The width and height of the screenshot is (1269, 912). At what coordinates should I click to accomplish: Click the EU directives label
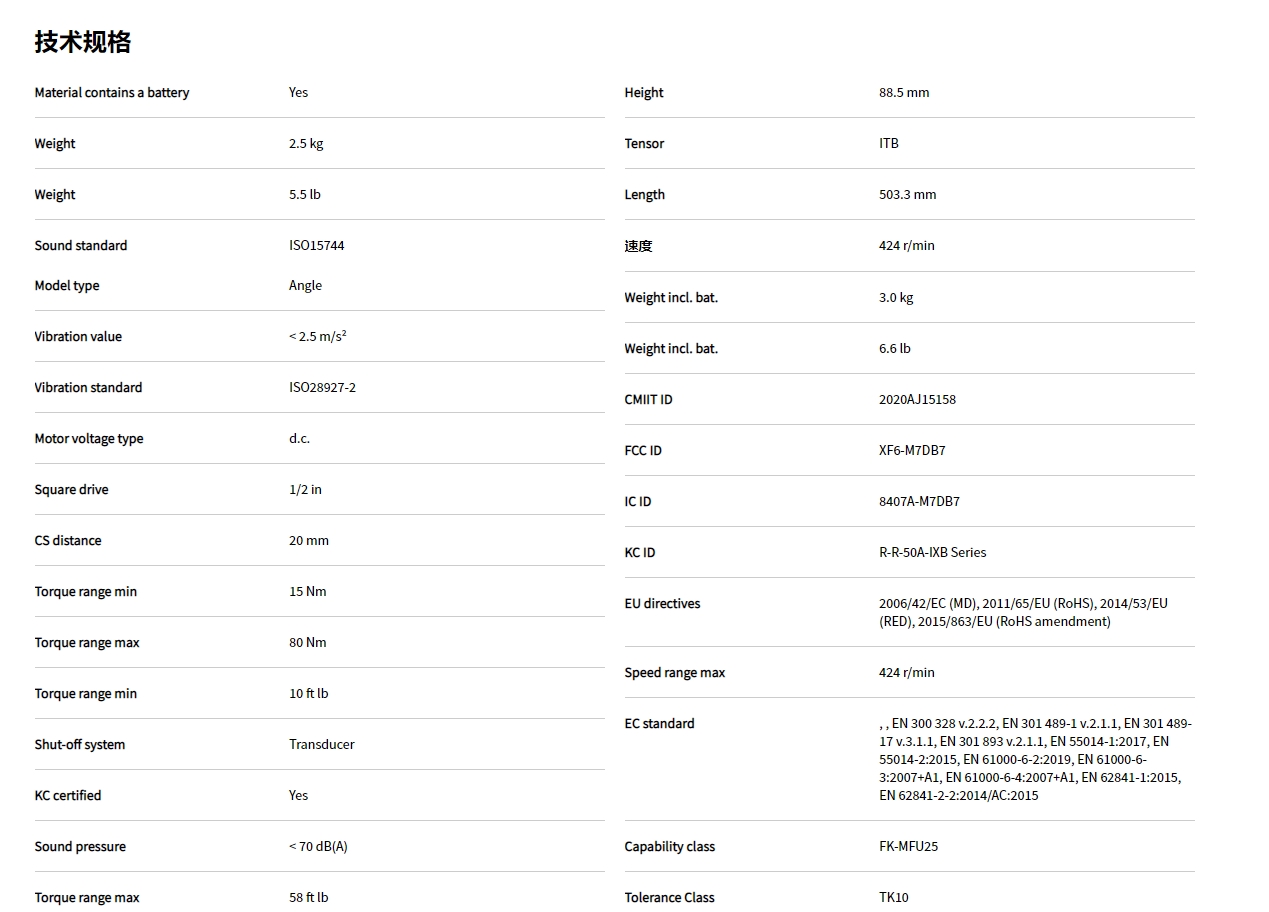pyautogui.click(x=662, y=604)
